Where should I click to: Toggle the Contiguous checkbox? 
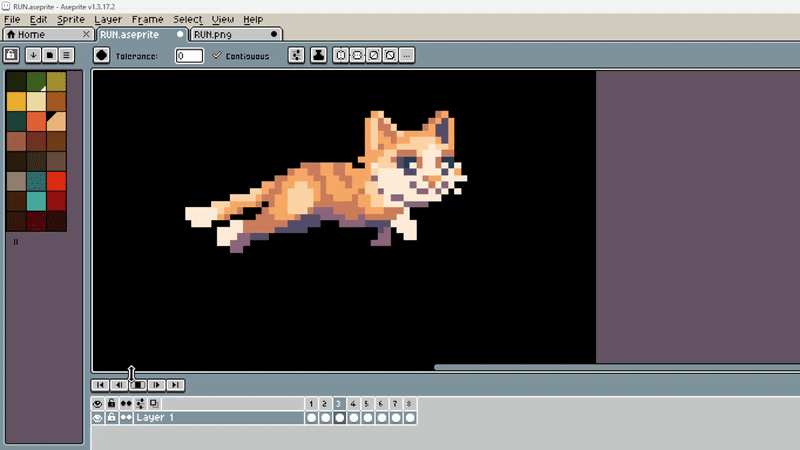point(217,55)
